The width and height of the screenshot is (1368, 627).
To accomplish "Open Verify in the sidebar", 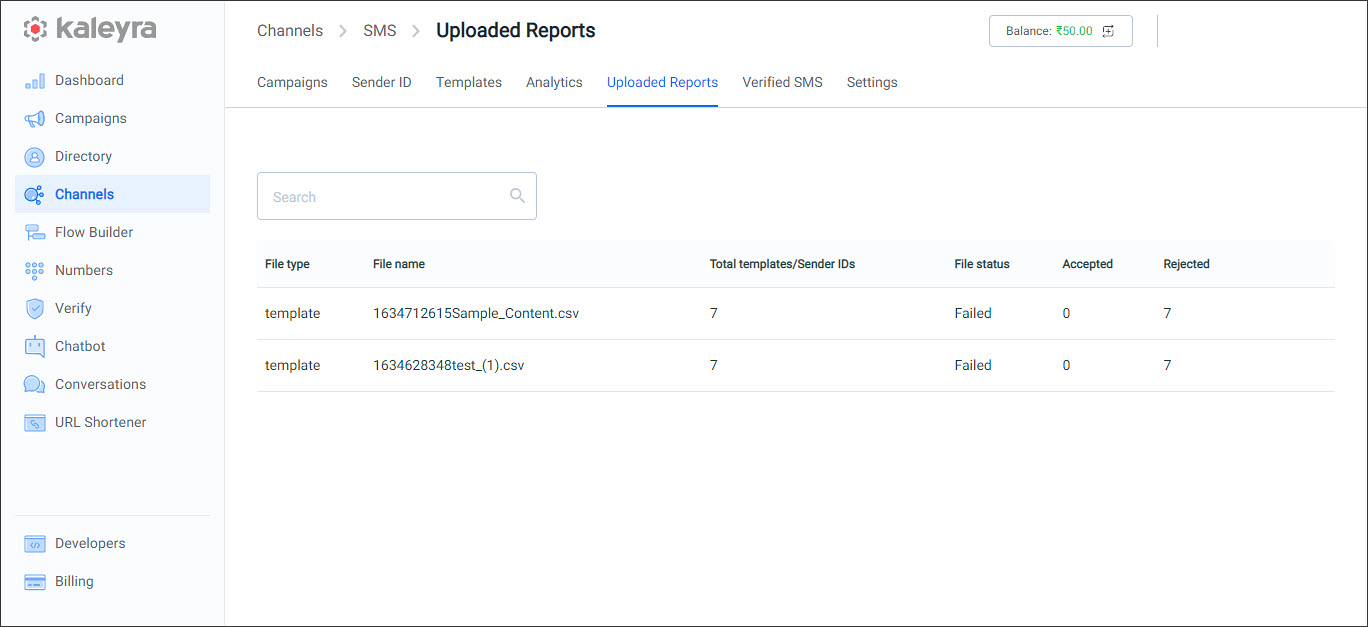I will 112,308.
